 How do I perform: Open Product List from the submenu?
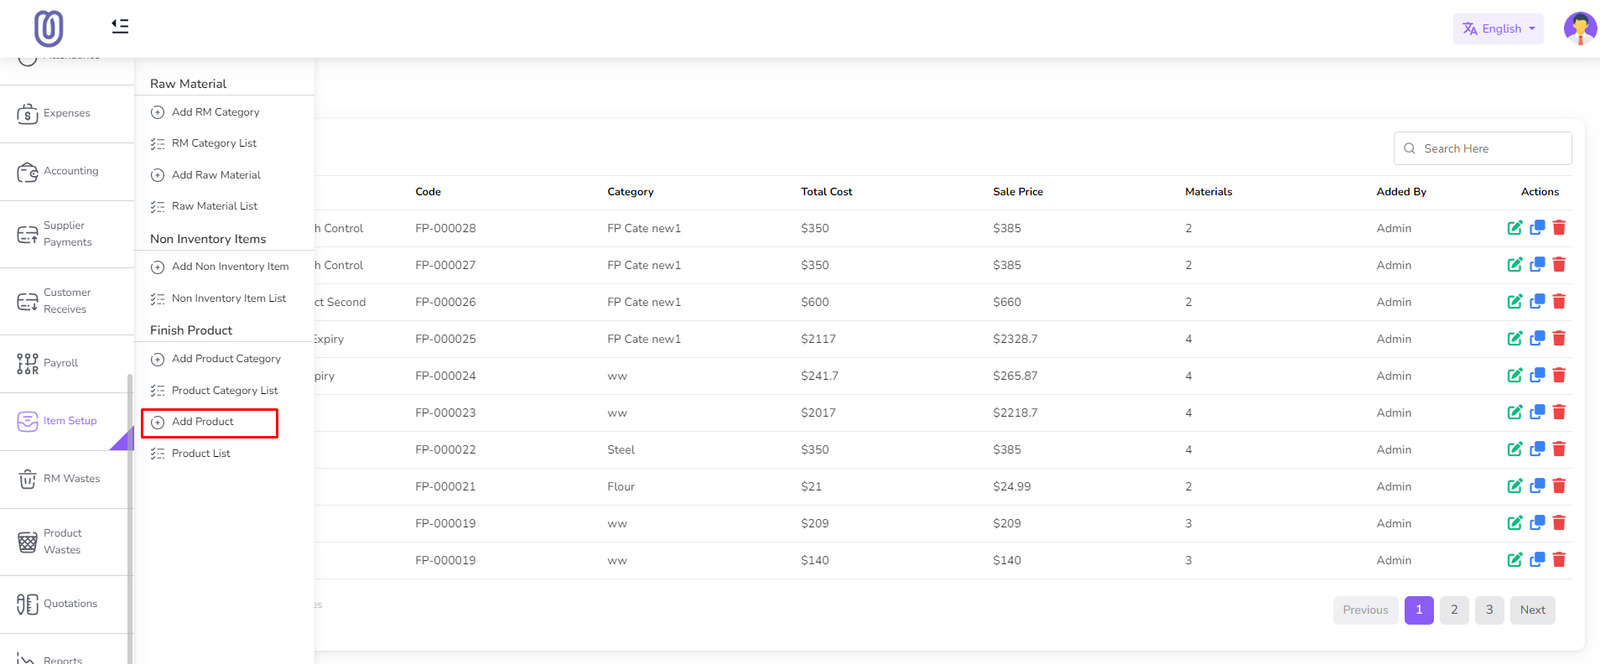pyautogui.click(x=201, y=454)
